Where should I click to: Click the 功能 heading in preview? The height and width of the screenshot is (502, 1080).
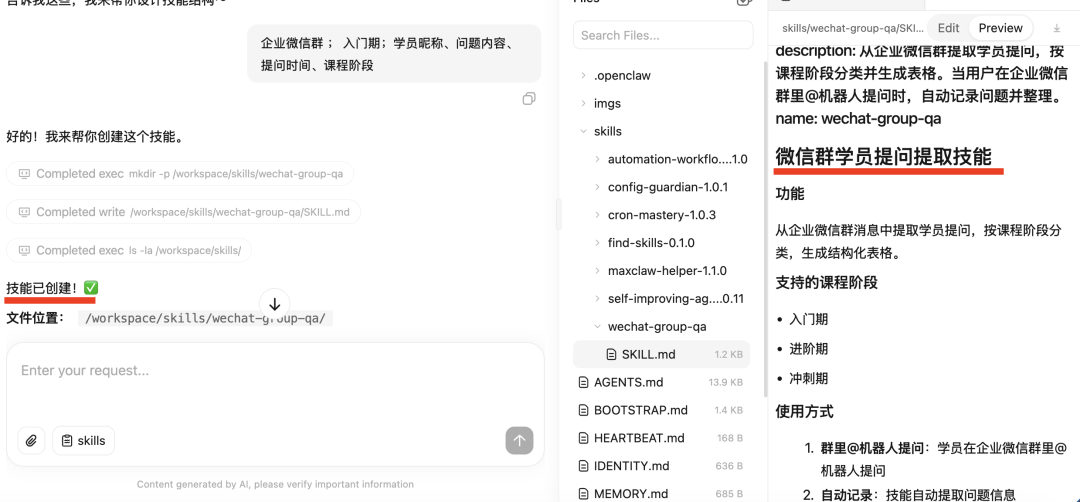pos(789,194)
